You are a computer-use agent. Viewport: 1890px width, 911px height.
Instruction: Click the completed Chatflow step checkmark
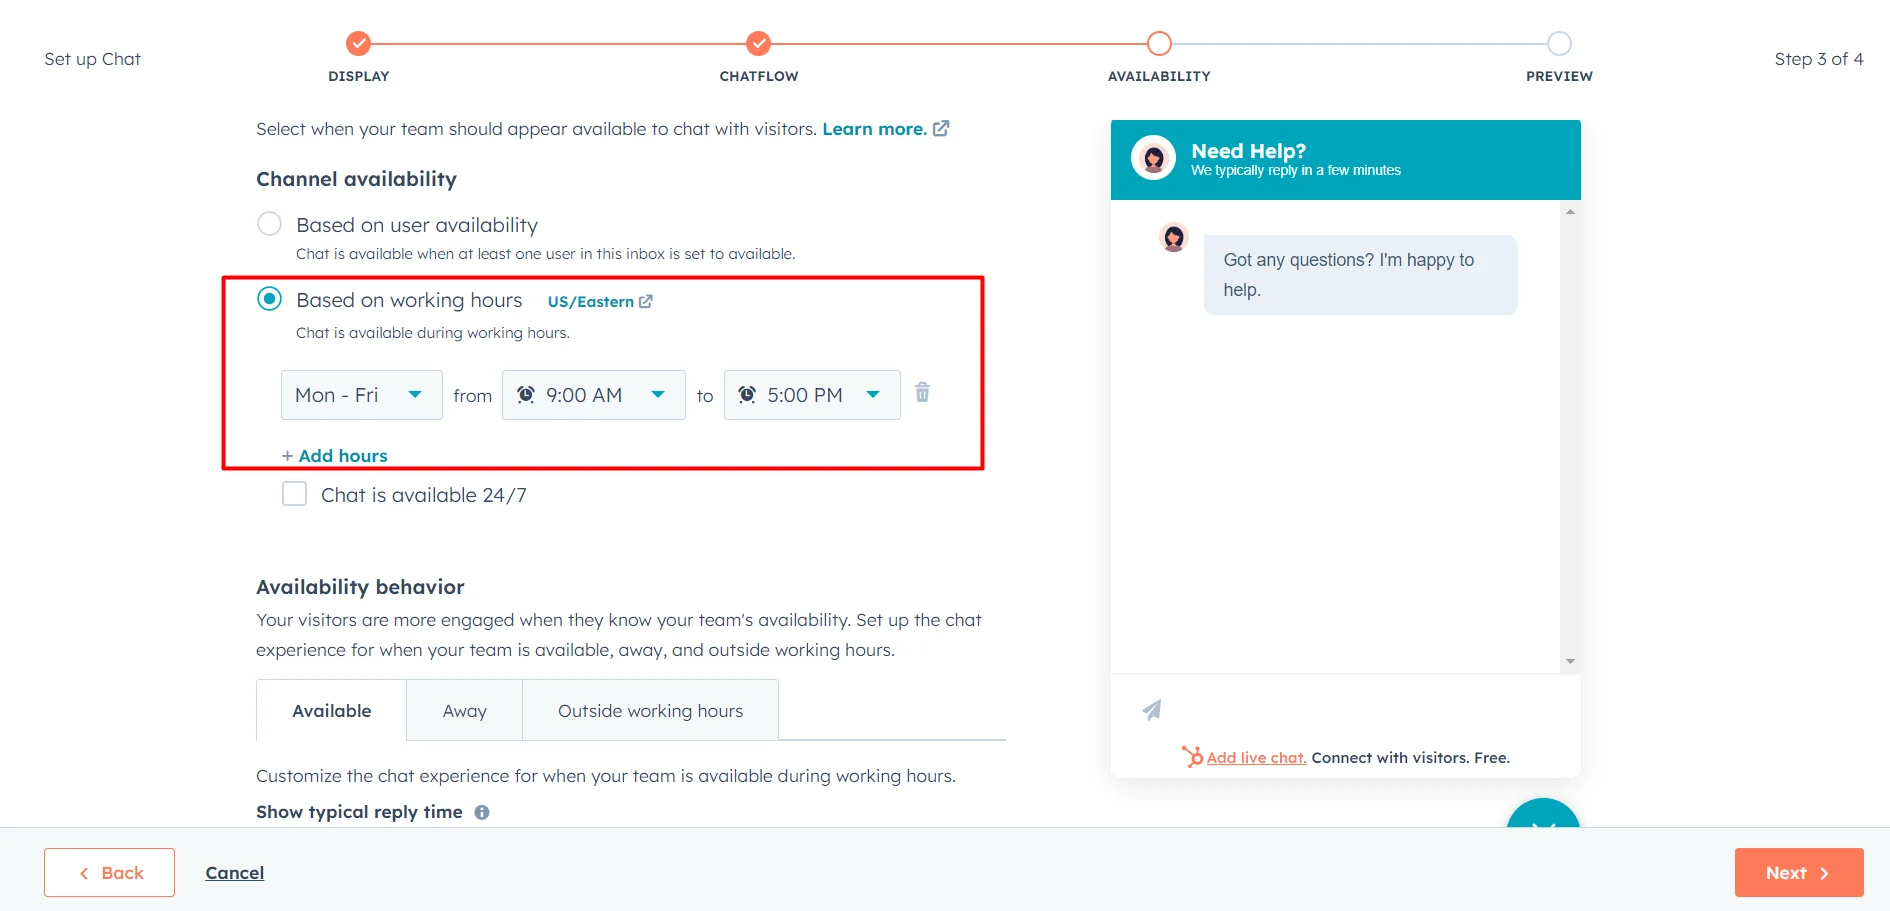759,44
